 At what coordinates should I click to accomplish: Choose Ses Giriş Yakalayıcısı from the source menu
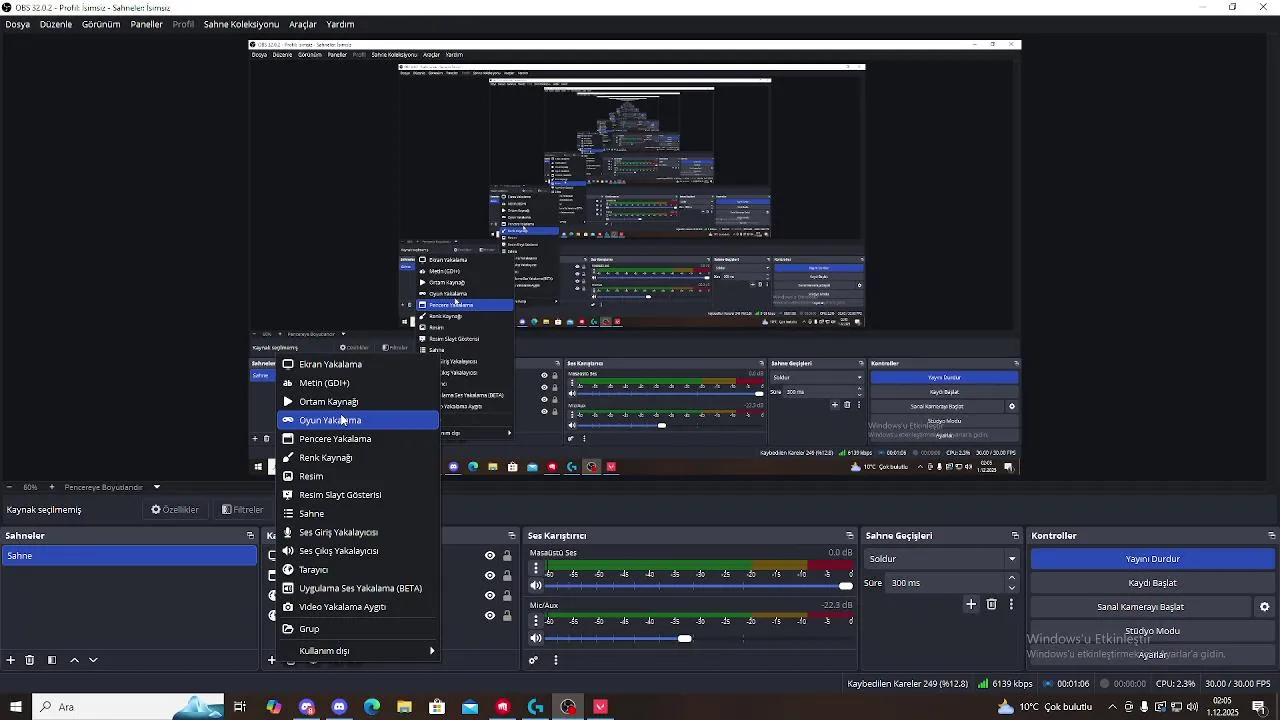click(x=357, y=532)
